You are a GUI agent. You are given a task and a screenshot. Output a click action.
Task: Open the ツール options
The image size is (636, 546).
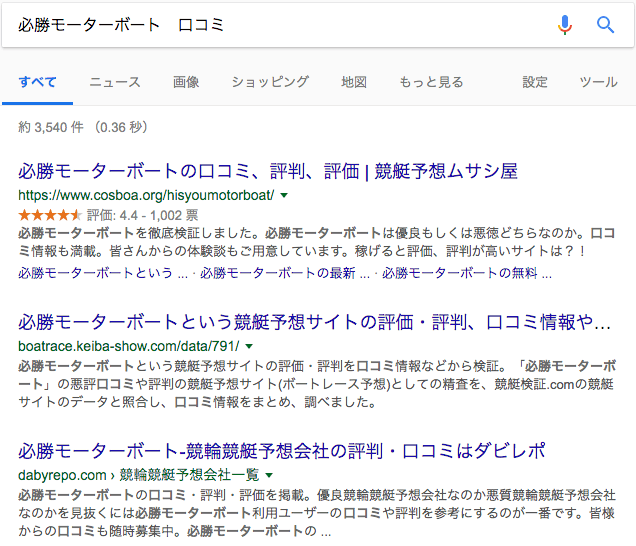click(x=598, y=82)
